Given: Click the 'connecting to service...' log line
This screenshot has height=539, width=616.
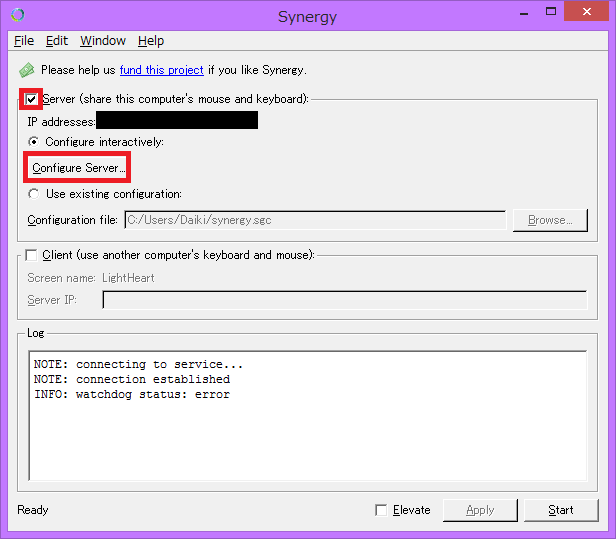Looking at the screenshot, I should tap(138, 364).
